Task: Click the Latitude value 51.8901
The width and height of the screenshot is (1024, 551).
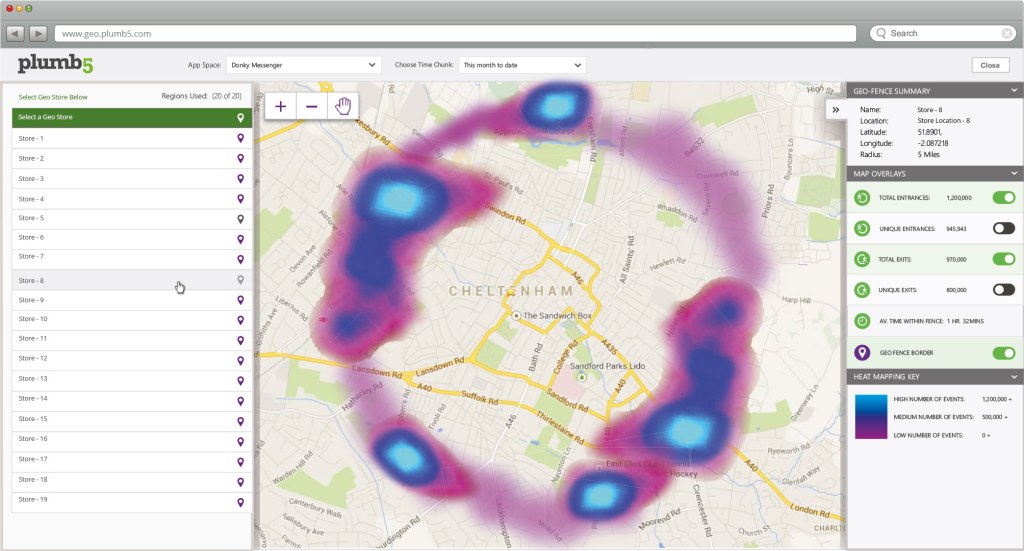Action: 929,132
